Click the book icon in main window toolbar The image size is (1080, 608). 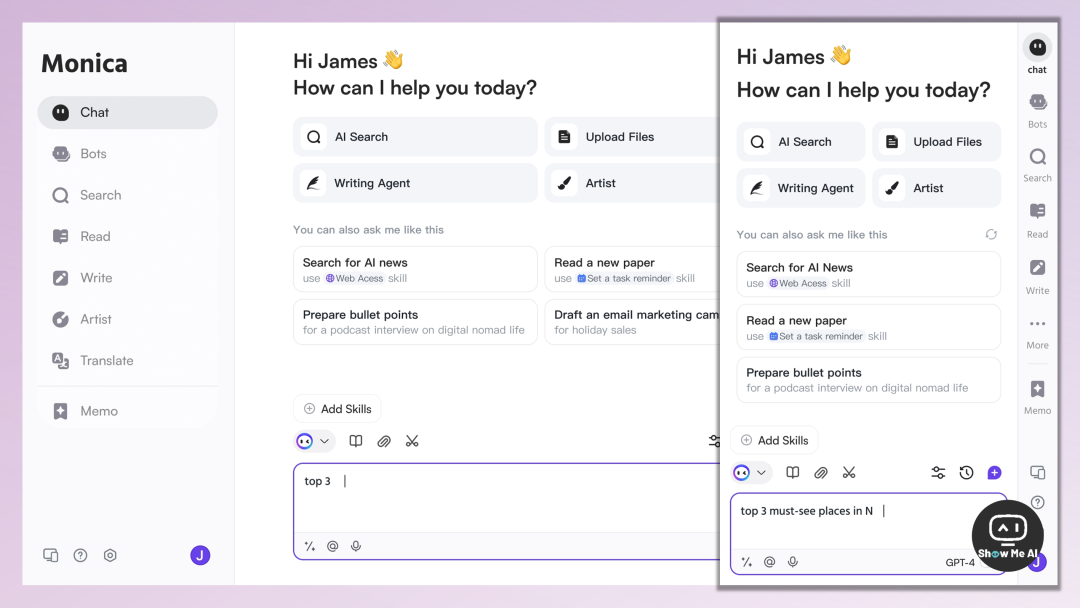tap(355, 441)
